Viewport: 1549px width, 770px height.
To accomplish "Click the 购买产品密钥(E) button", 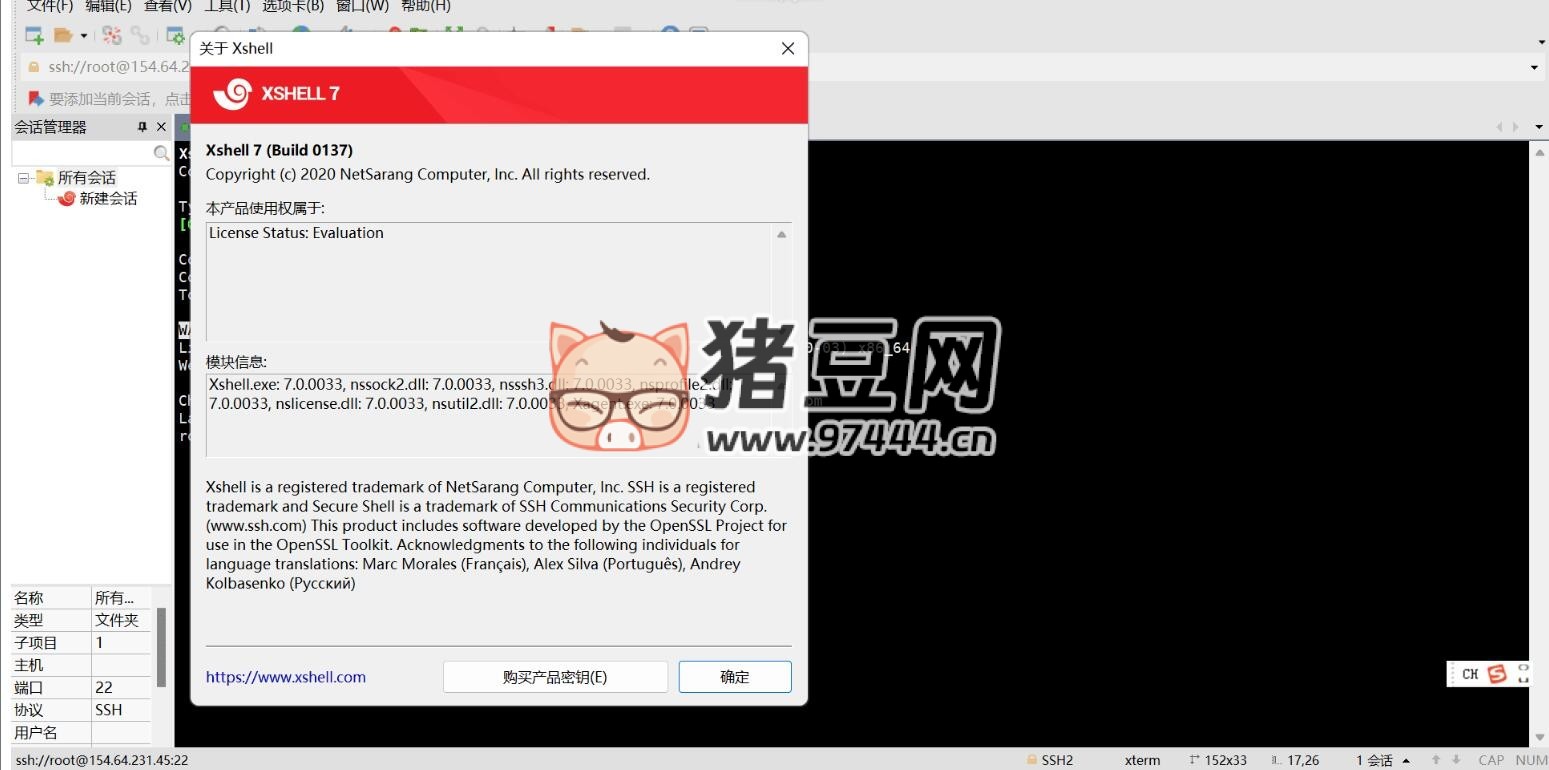I will (x=554, y=677).
